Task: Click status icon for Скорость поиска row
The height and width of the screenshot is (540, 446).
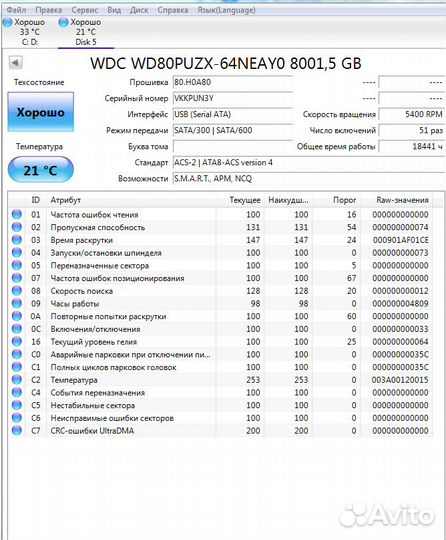Action: 17,290
